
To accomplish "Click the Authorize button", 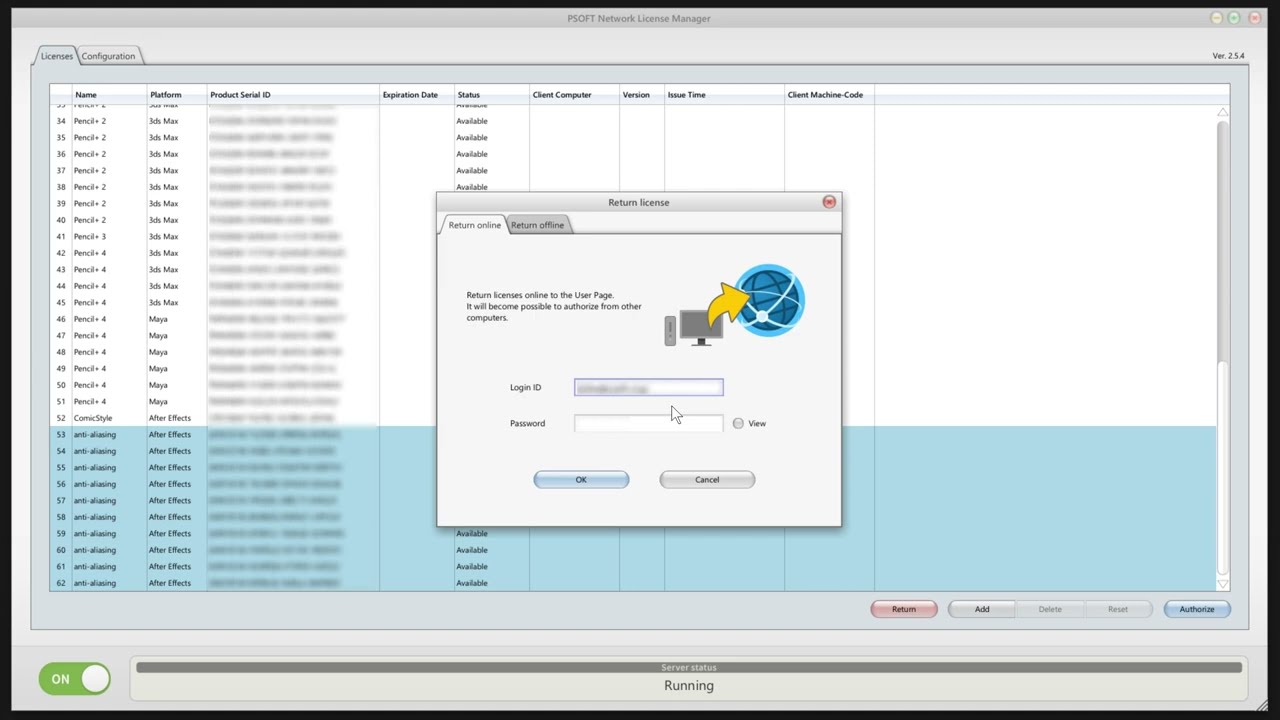I will [x=1197, y=609].
